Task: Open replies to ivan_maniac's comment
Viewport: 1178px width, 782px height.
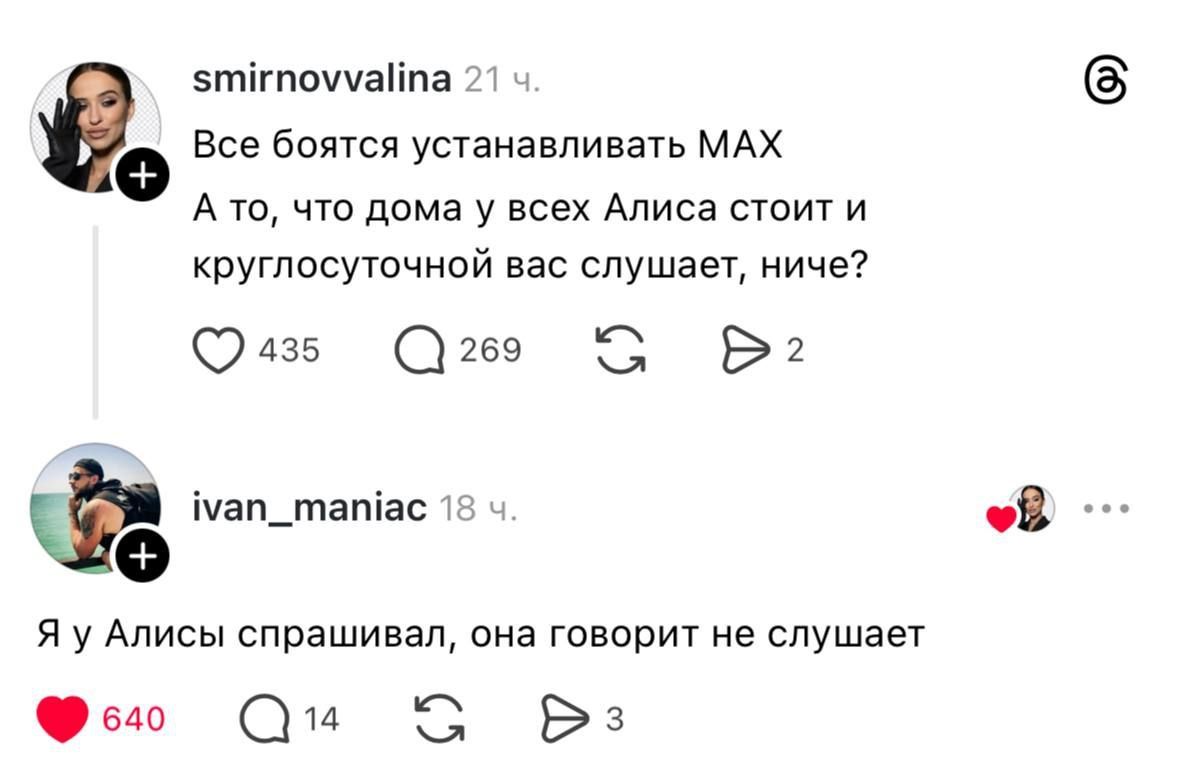Action: click(x=270, y=716)
